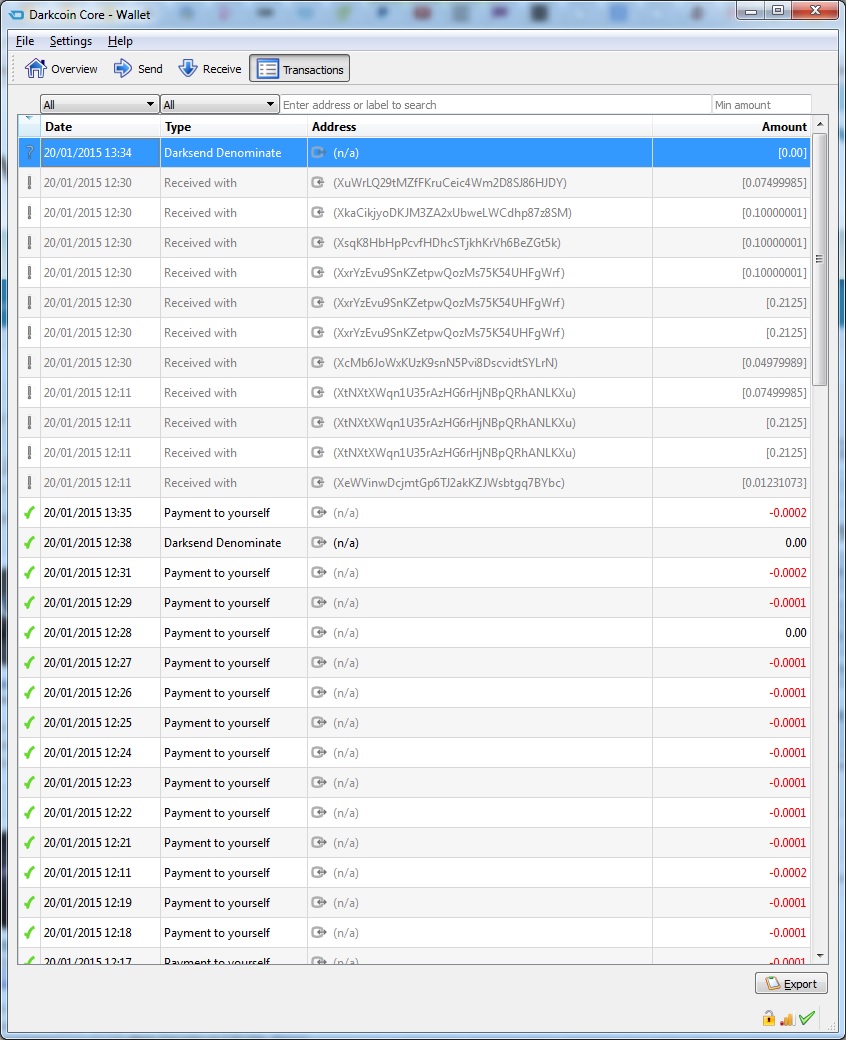
Task: Click green checkmark of 12:31 payment row
Action: [29, 572]
